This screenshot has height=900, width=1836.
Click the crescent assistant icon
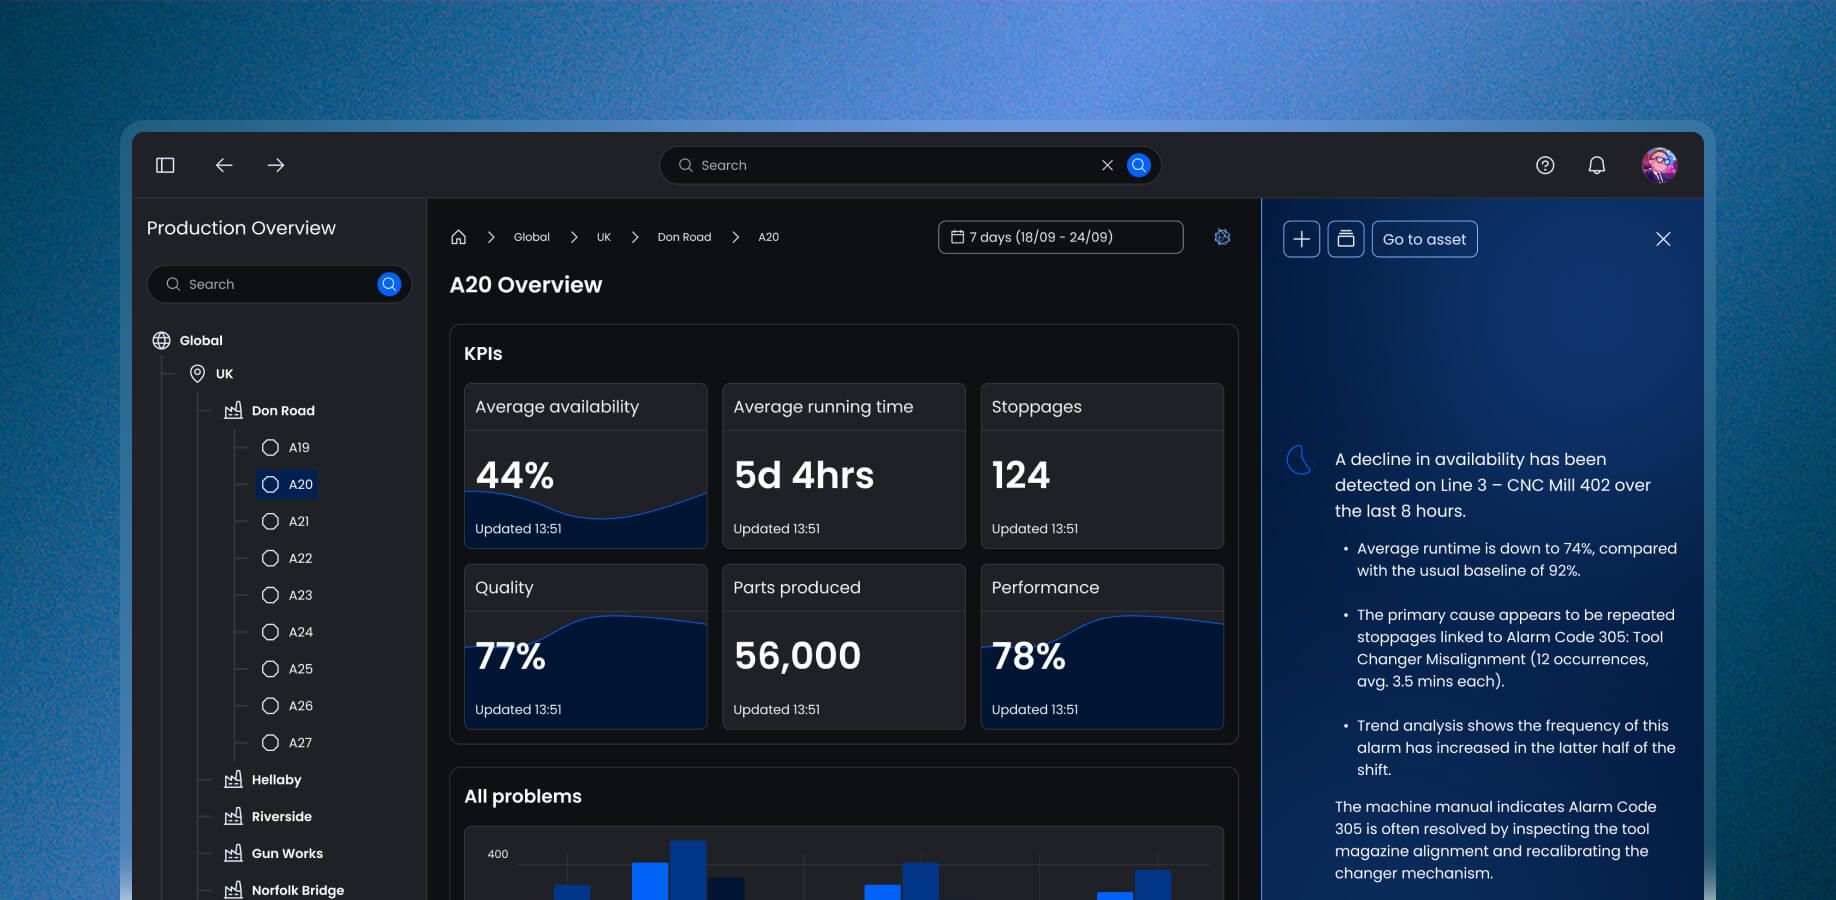[1298, 459]
